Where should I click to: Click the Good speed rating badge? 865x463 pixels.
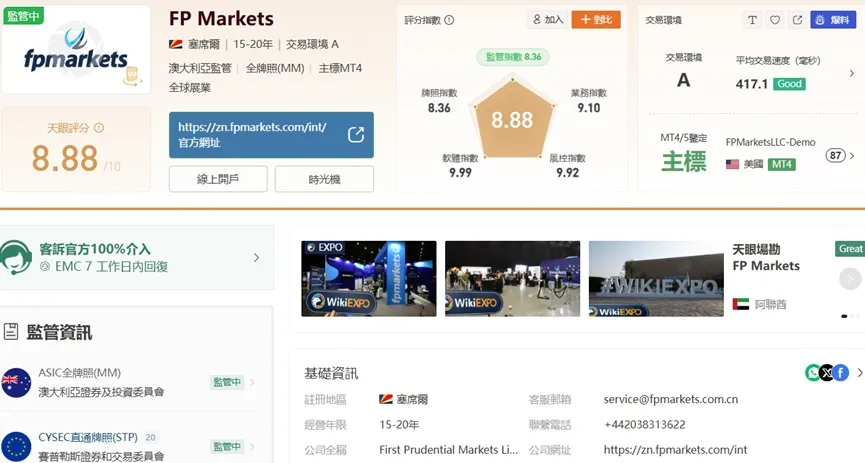[789, 84]
